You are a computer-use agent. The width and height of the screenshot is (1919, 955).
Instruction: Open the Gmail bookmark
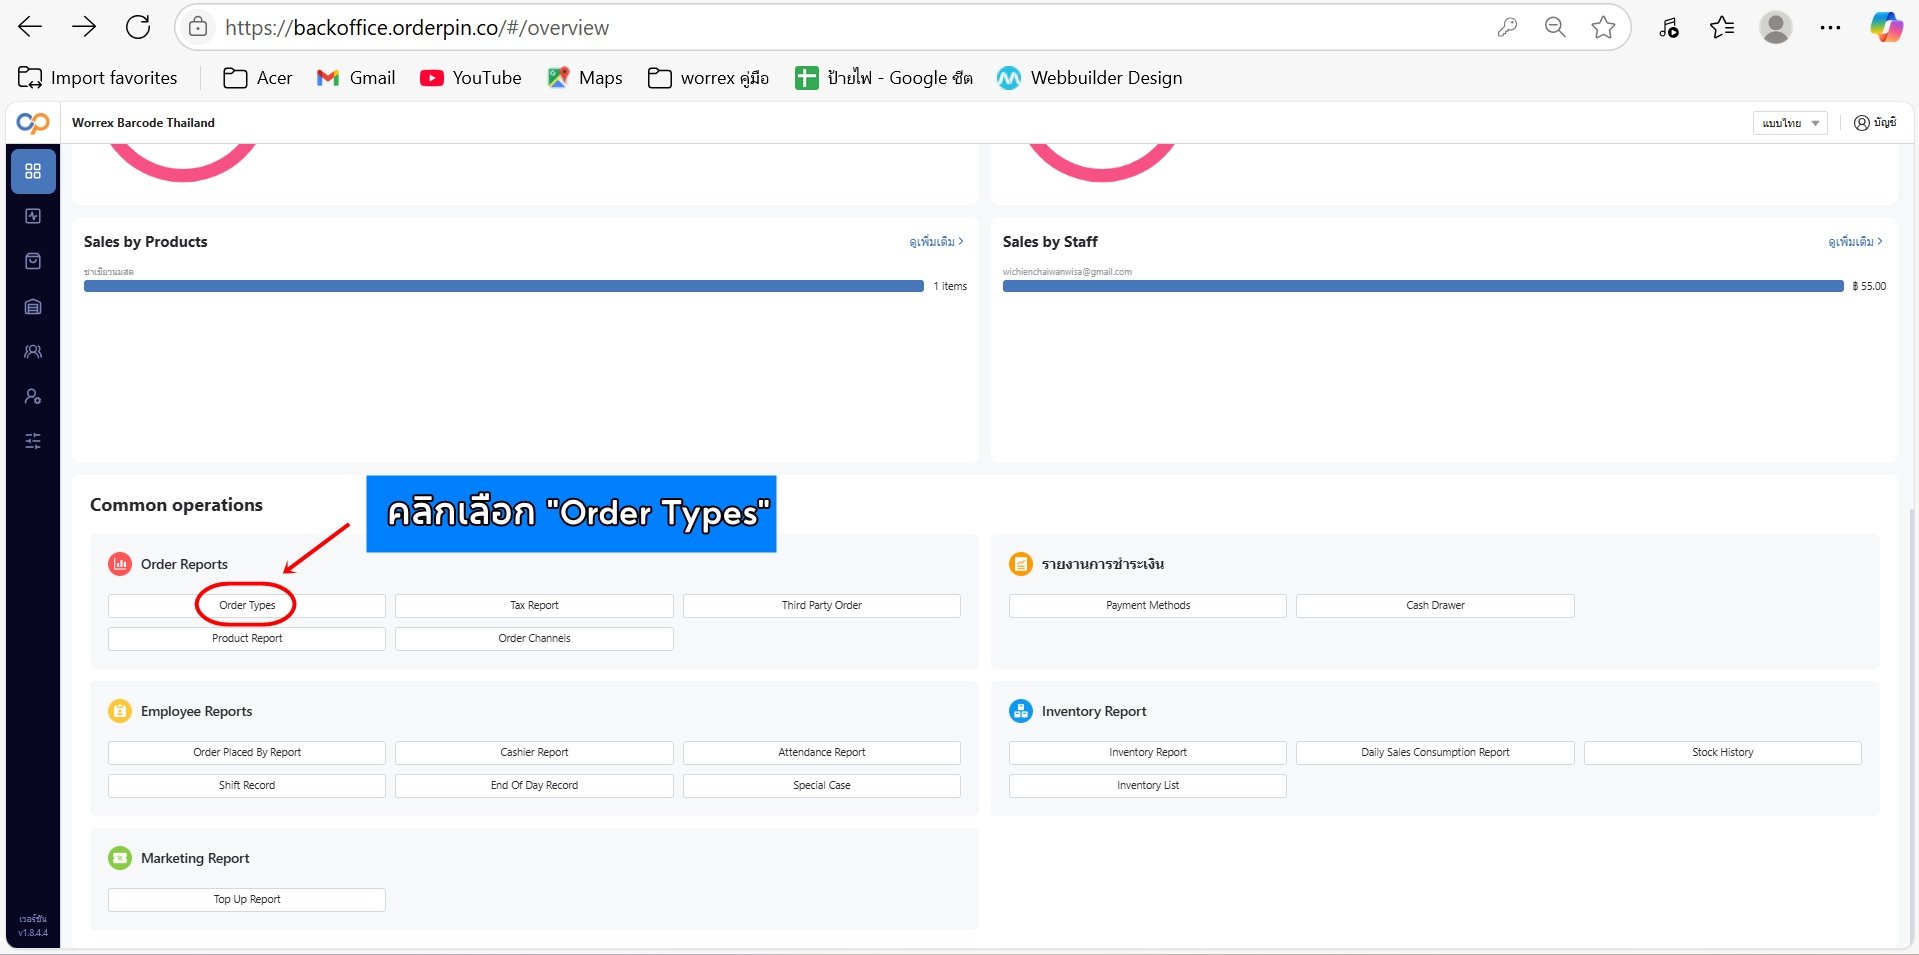click(x=356, y=78)
